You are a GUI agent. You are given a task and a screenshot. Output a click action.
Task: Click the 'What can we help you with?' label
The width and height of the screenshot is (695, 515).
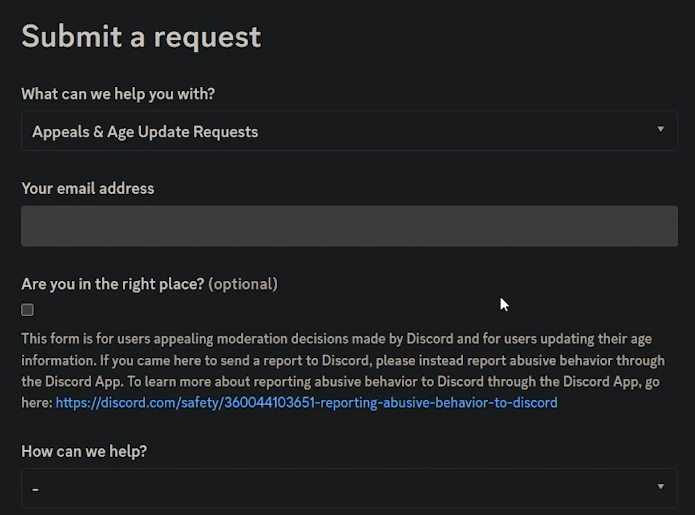pyautogui.click(x=118, y=94)
